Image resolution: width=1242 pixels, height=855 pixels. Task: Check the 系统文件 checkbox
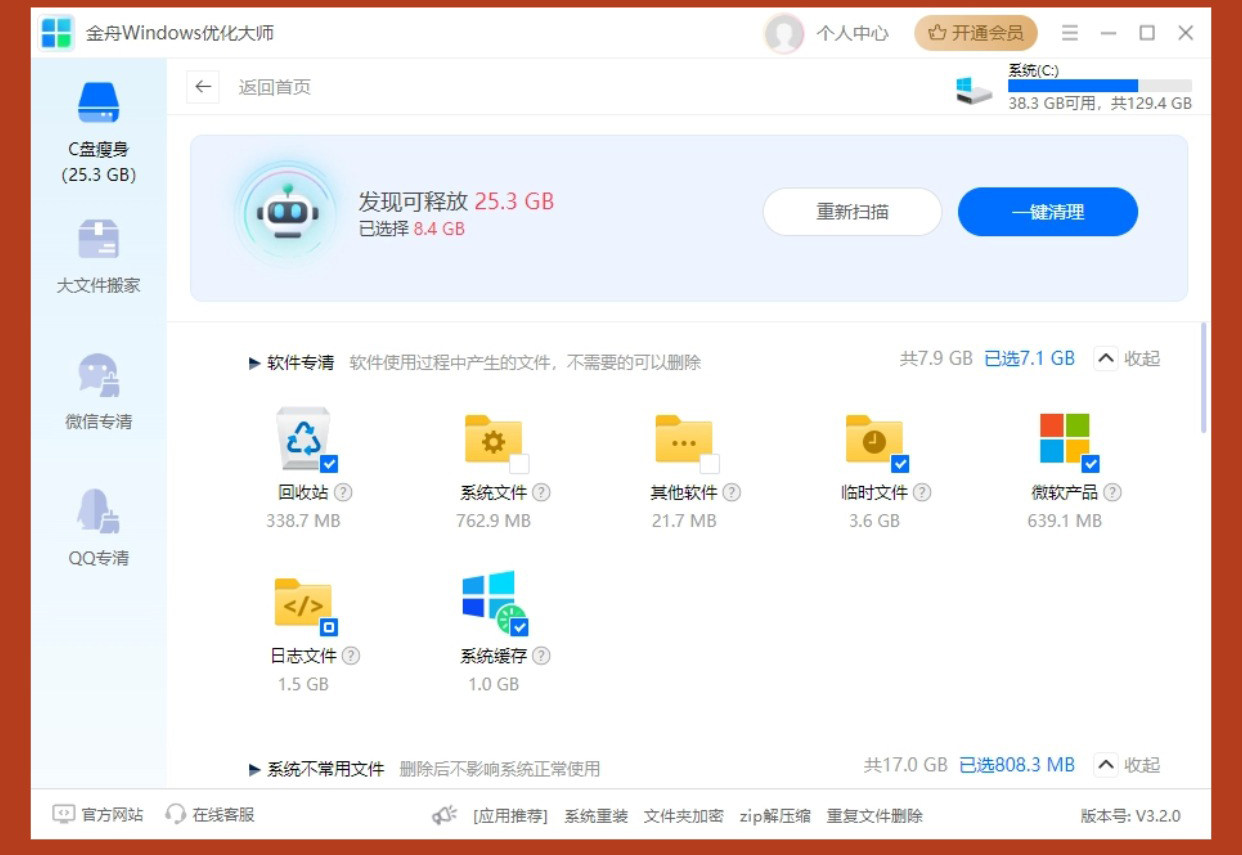coord(519,463)
